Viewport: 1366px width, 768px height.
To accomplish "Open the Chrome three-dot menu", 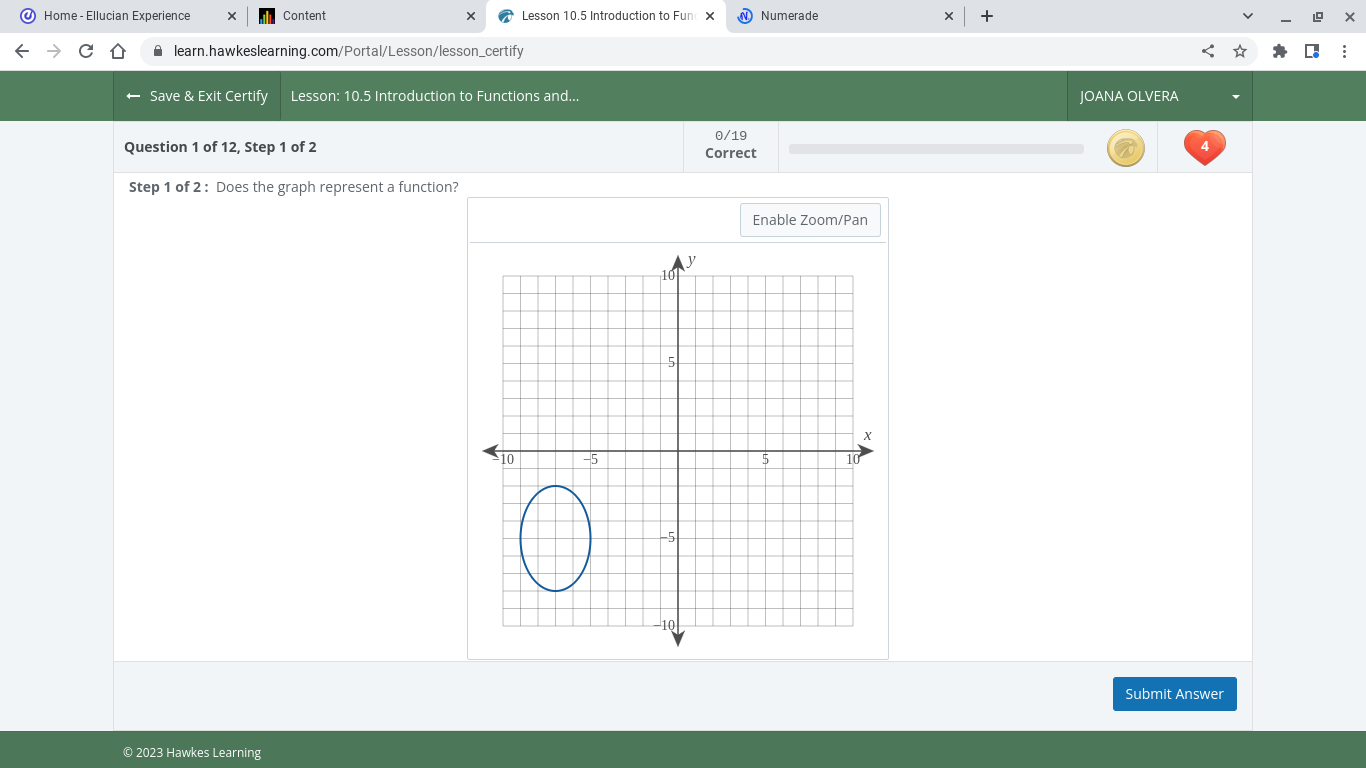I will click(x=1344, y=49).
